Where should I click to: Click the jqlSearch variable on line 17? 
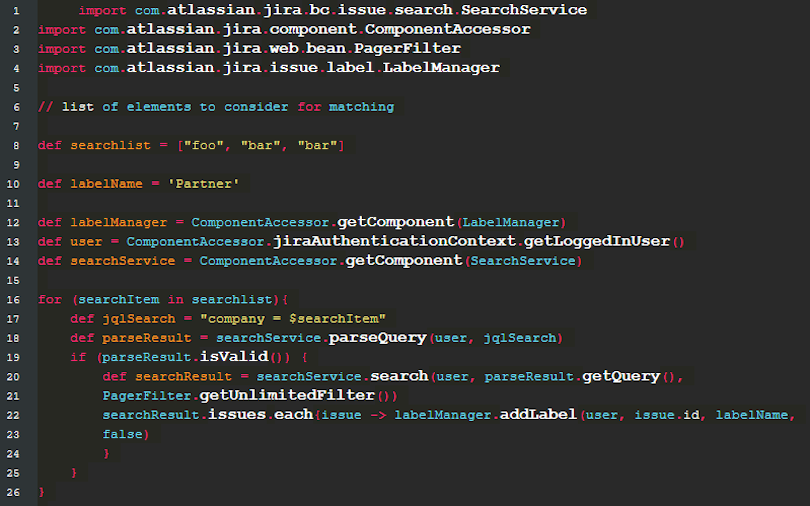[x=139, y=319]
